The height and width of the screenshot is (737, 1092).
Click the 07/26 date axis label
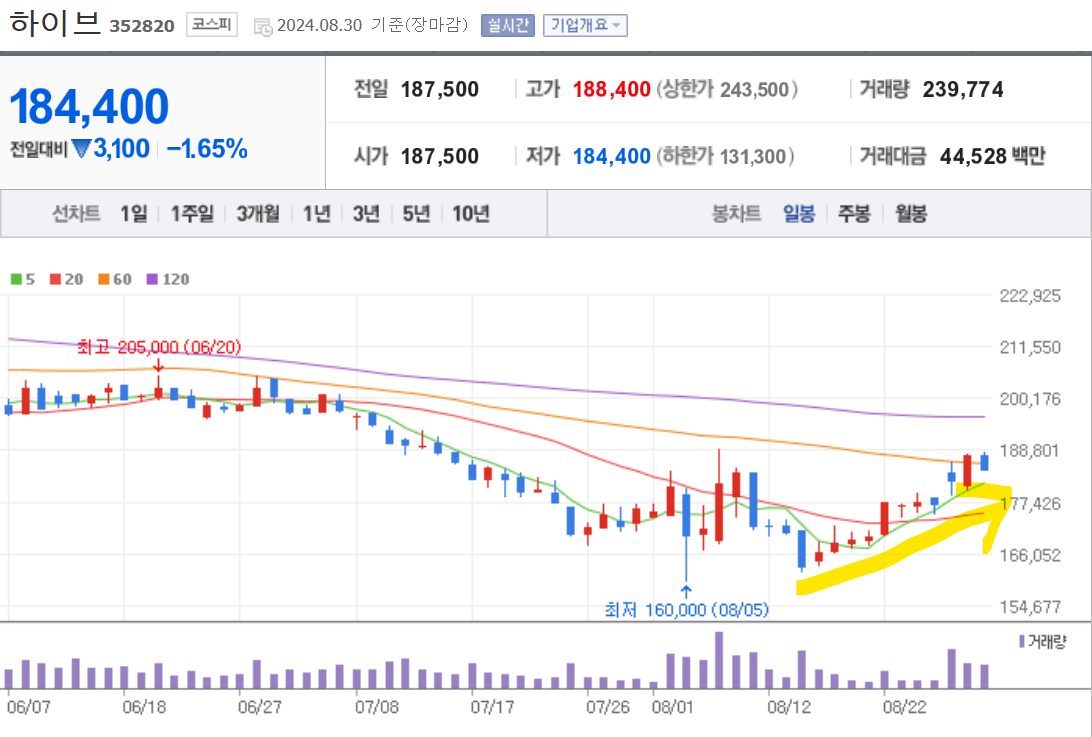pyautogui.click(x=608, y=708)
